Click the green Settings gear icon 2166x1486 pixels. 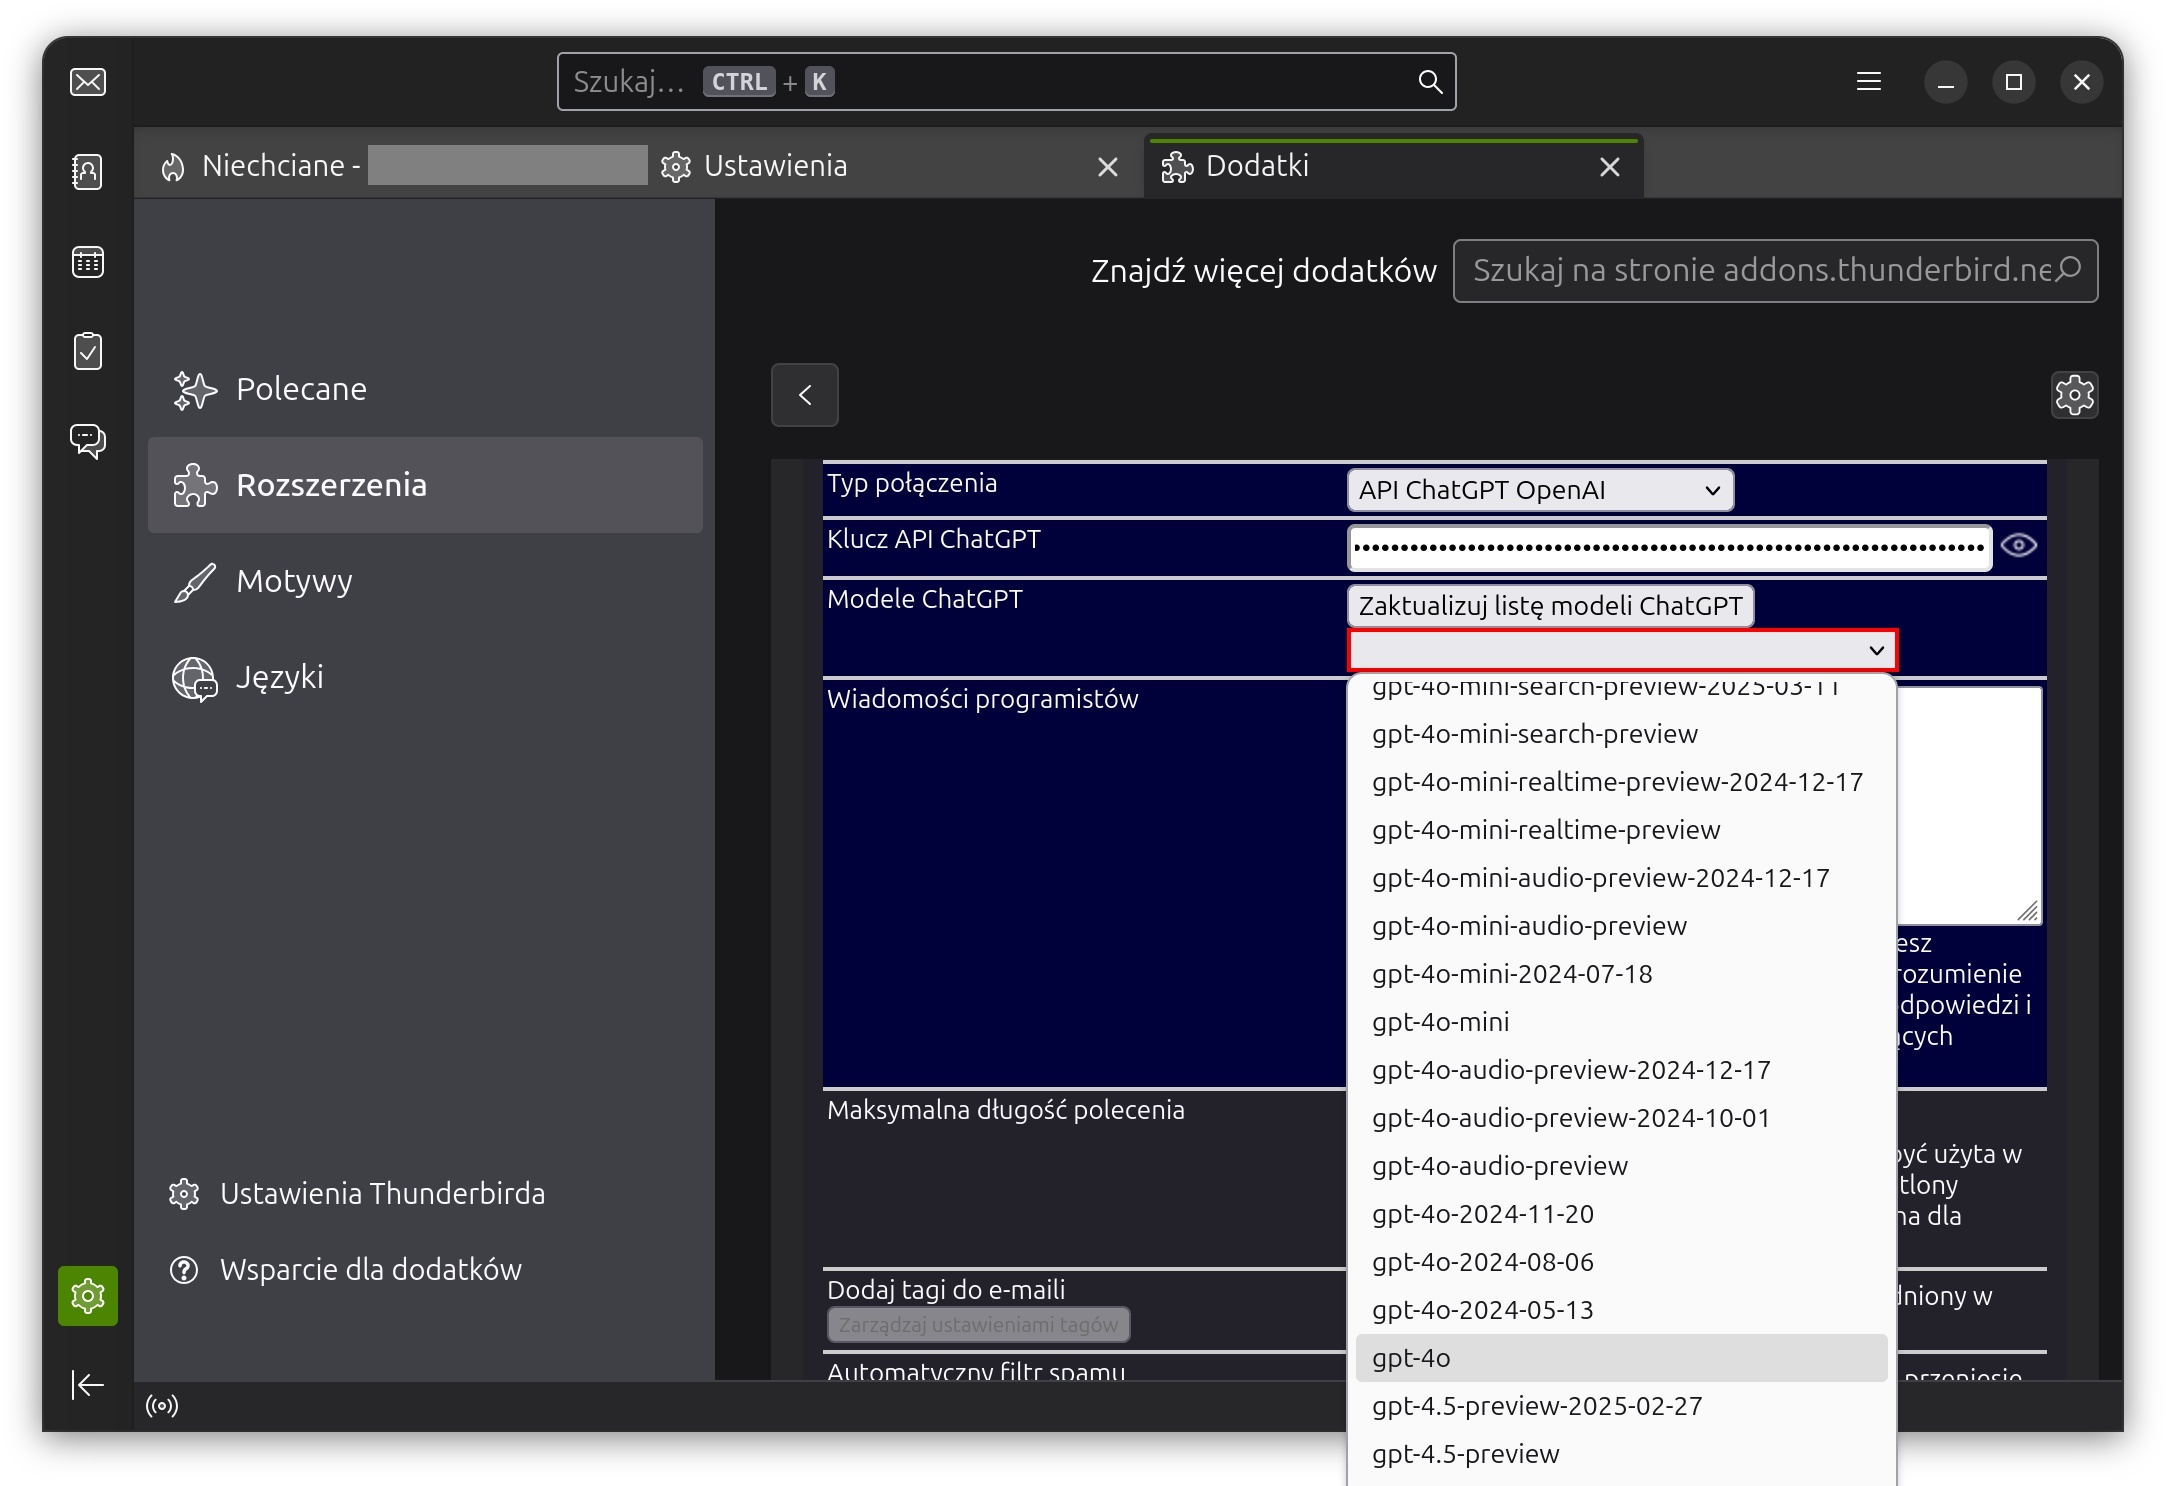[x=88, y=1296]
